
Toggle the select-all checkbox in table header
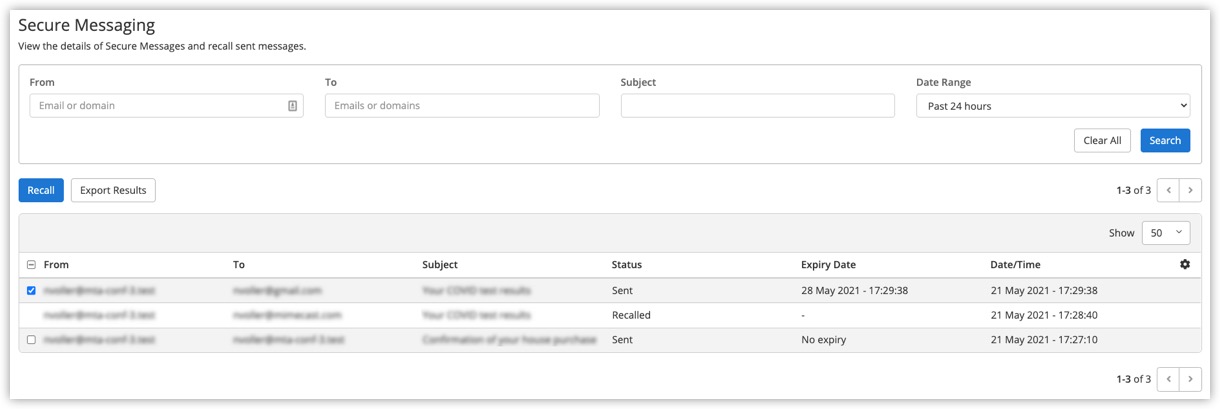(x=31, y=265)
